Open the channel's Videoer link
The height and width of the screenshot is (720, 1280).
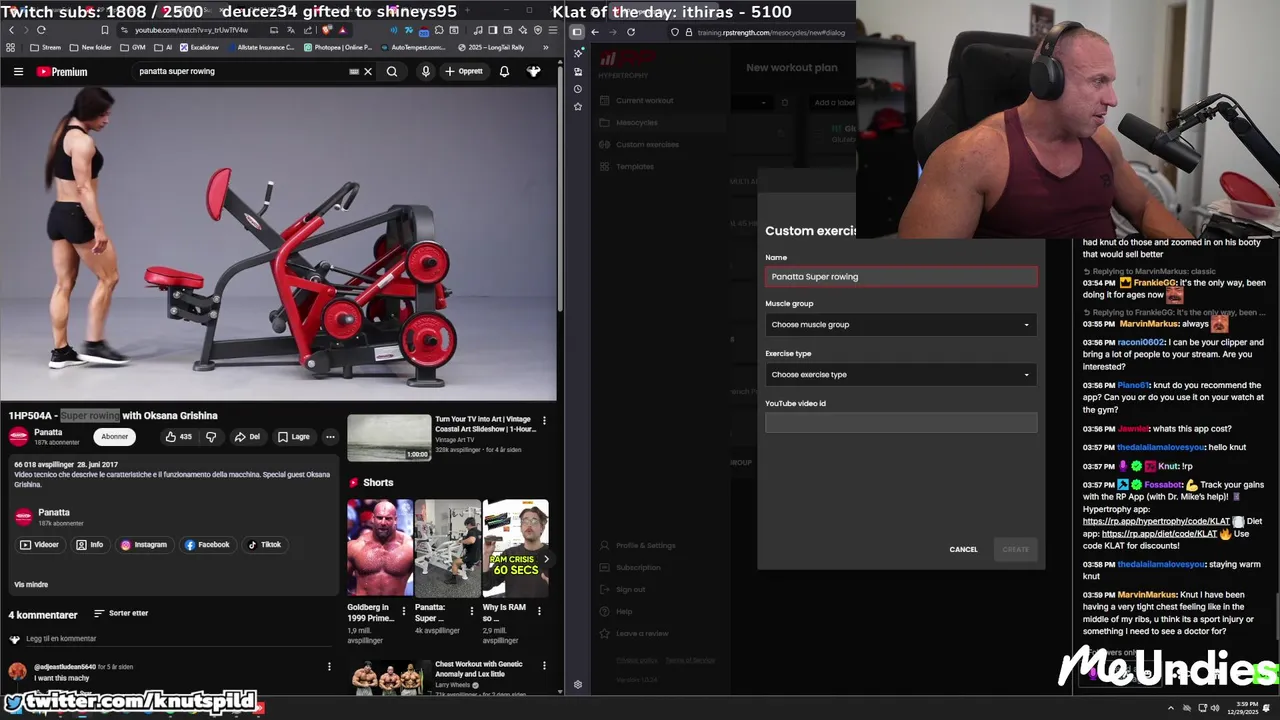click(40, 545)
